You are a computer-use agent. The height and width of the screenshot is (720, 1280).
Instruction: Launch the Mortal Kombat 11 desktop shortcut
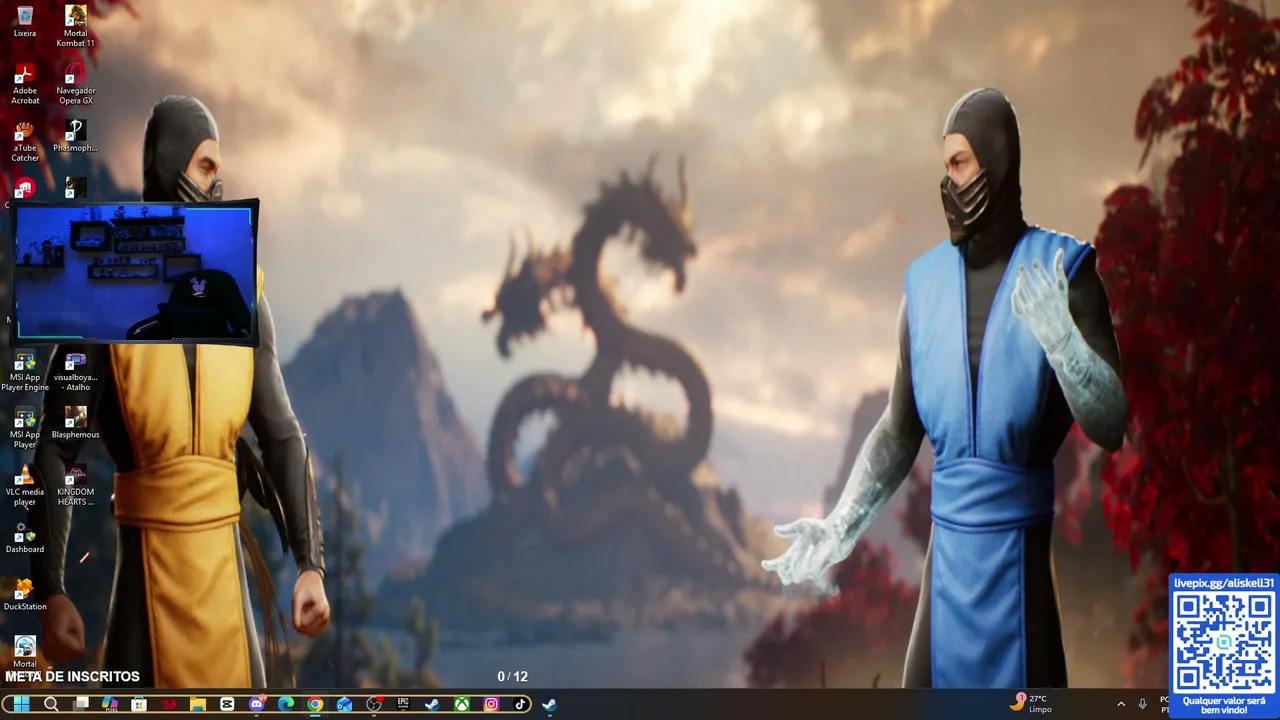(x=75, y=27)
